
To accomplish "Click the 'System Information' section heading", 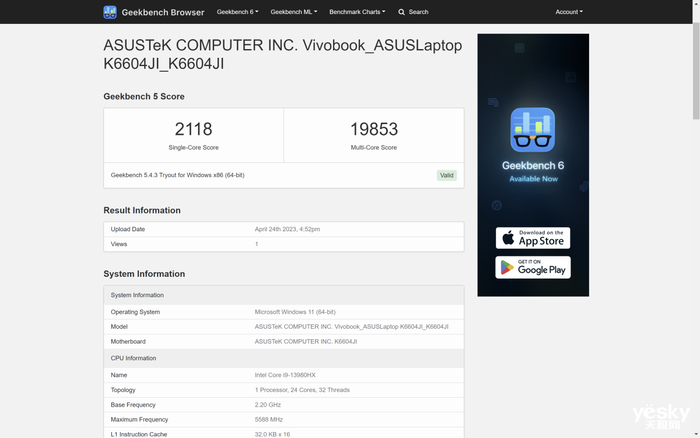I will pyautogui.click(x=144, y=274).
